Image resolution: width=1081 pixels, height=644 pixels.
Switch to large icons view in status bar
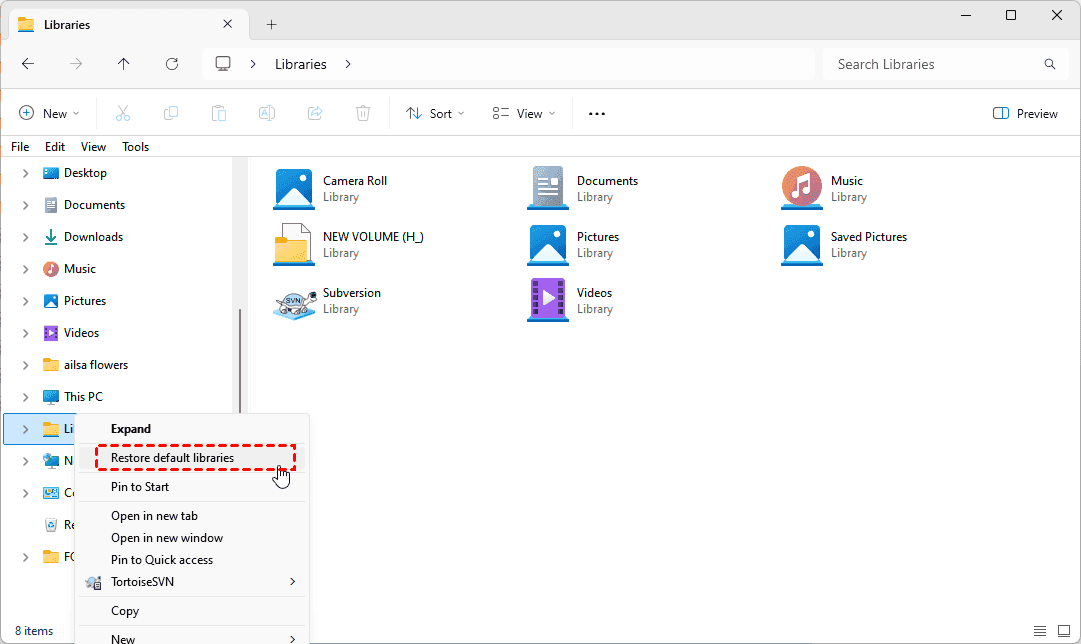pos(1064,631)
